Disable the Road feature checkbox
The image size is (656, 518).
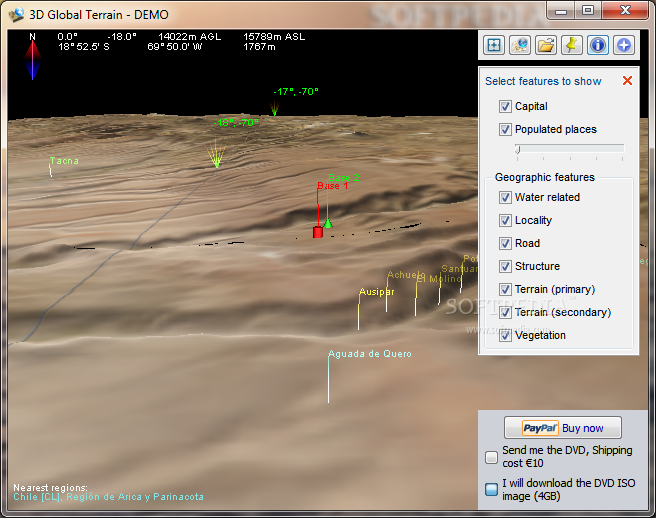pyautogui.click(x=505, y=244)
